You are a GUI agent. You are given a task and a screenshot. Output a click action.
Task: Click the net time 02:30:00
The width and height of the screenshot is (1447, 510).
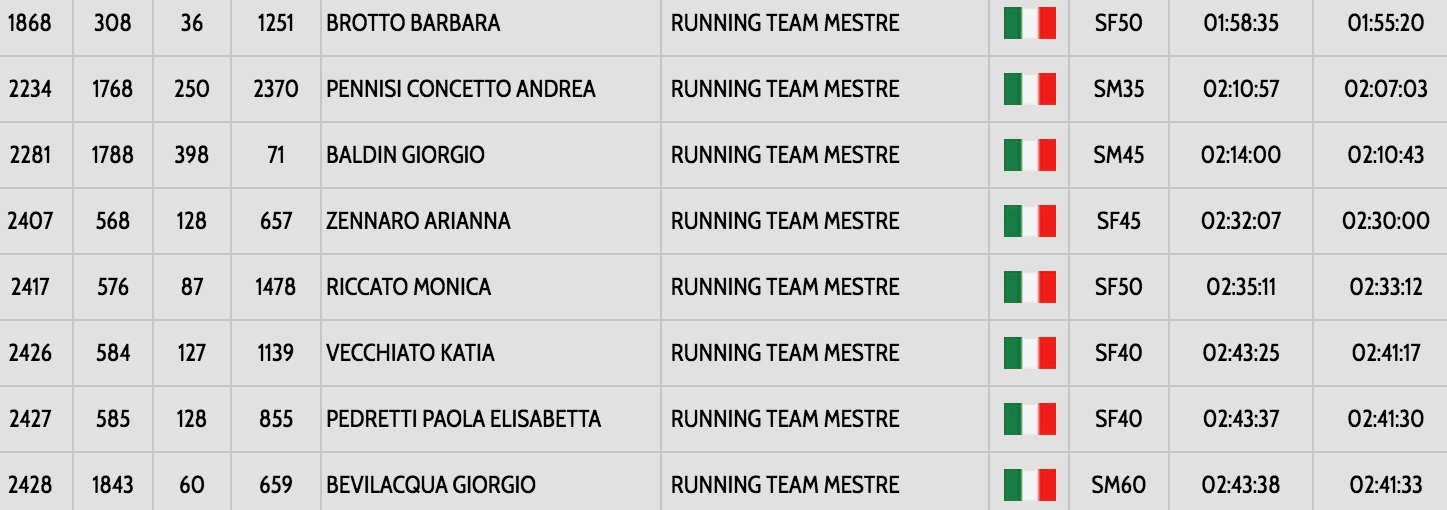[1385, 221]
